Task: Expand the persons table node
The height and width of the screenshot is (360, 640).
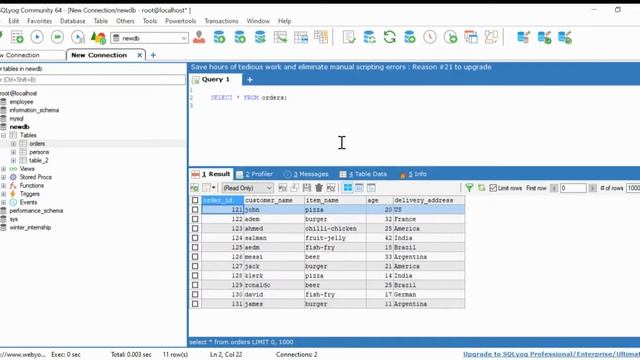Action: click(13, 152)
